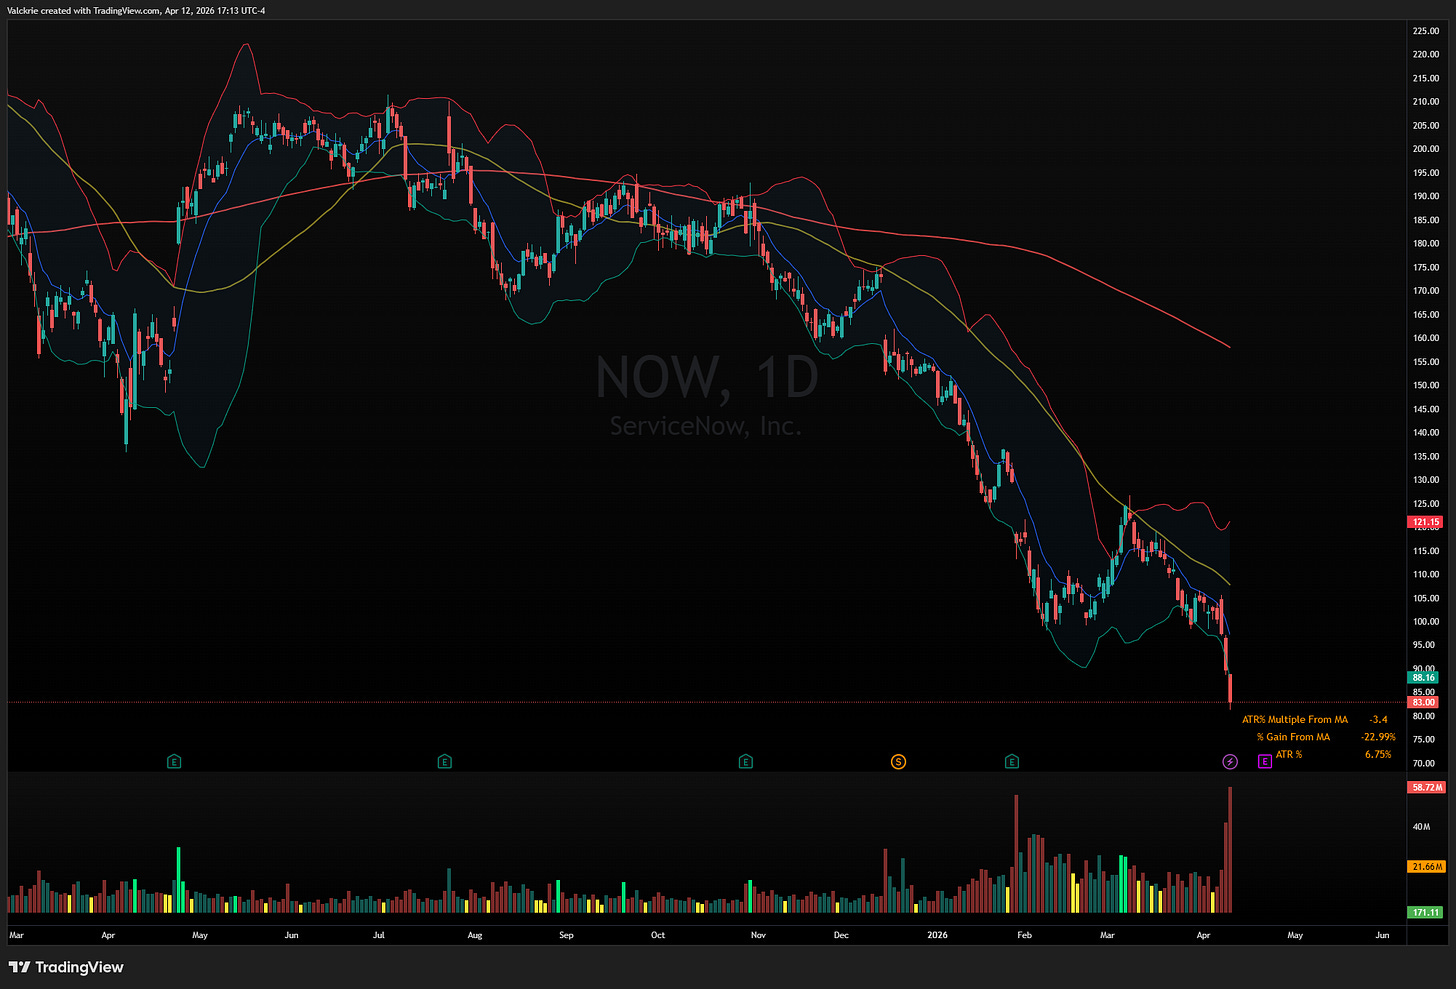
Task: Click the Valckrie created with TradingView.com header
Action: (137, 10)
